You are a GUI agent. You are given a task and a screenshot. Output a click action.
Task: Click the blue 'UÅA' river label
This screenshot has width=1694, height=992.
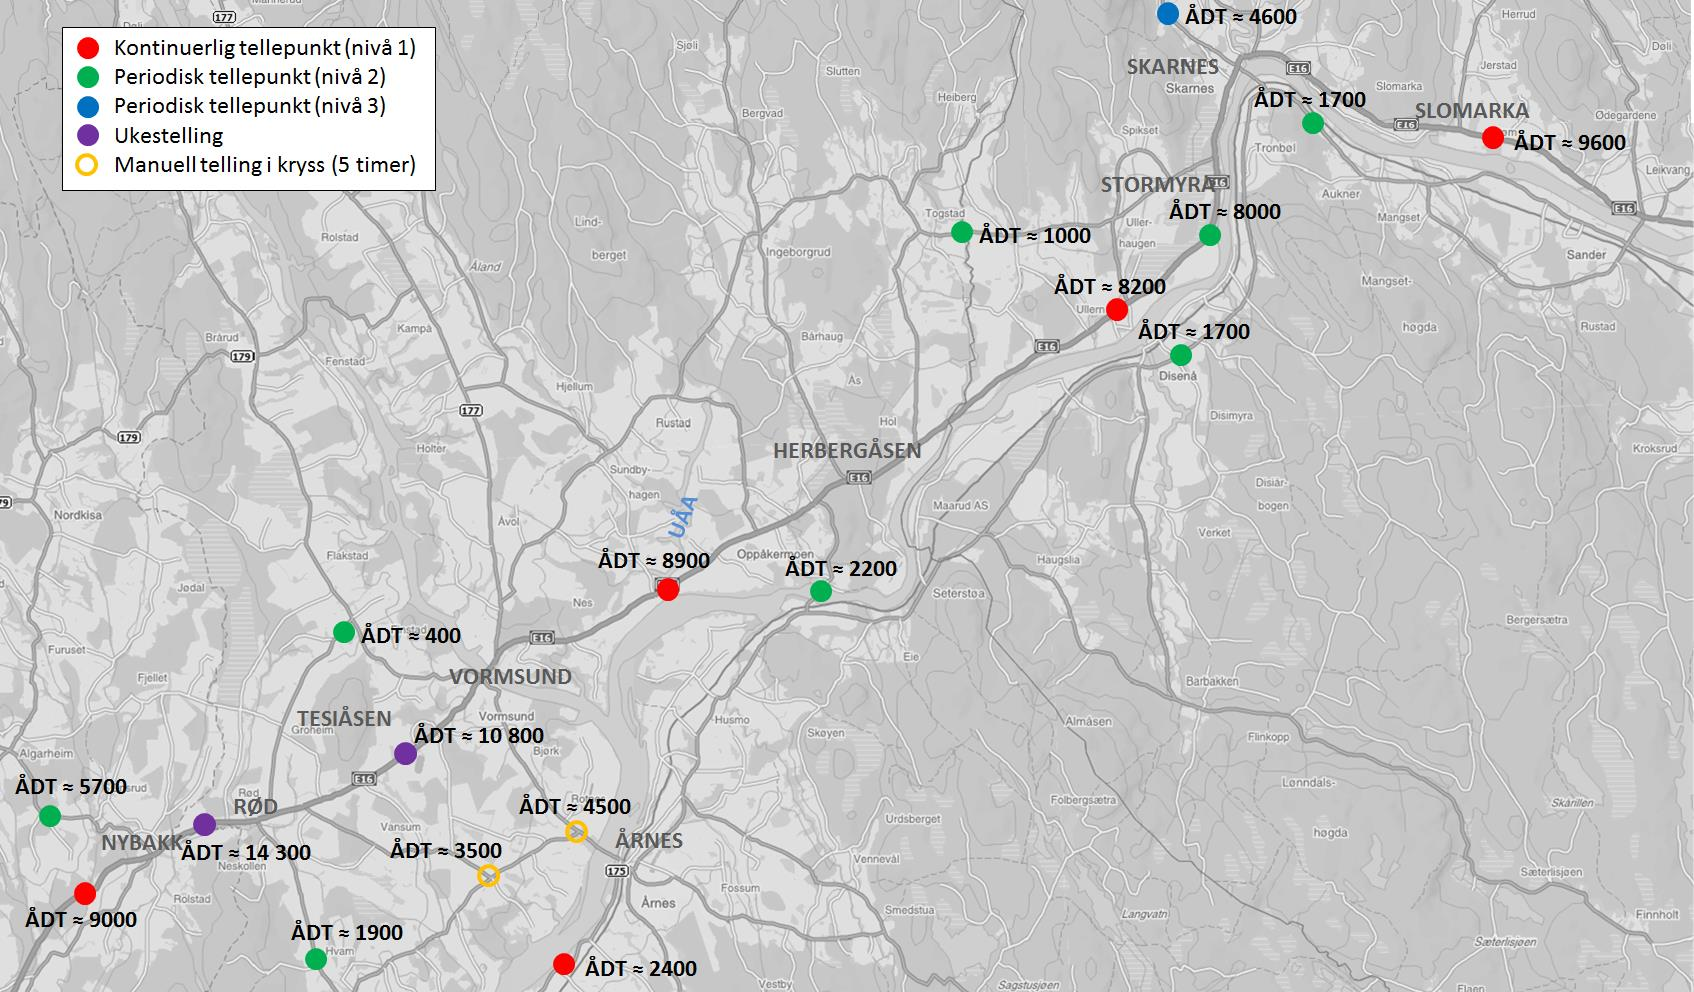[x=682, y=516]
